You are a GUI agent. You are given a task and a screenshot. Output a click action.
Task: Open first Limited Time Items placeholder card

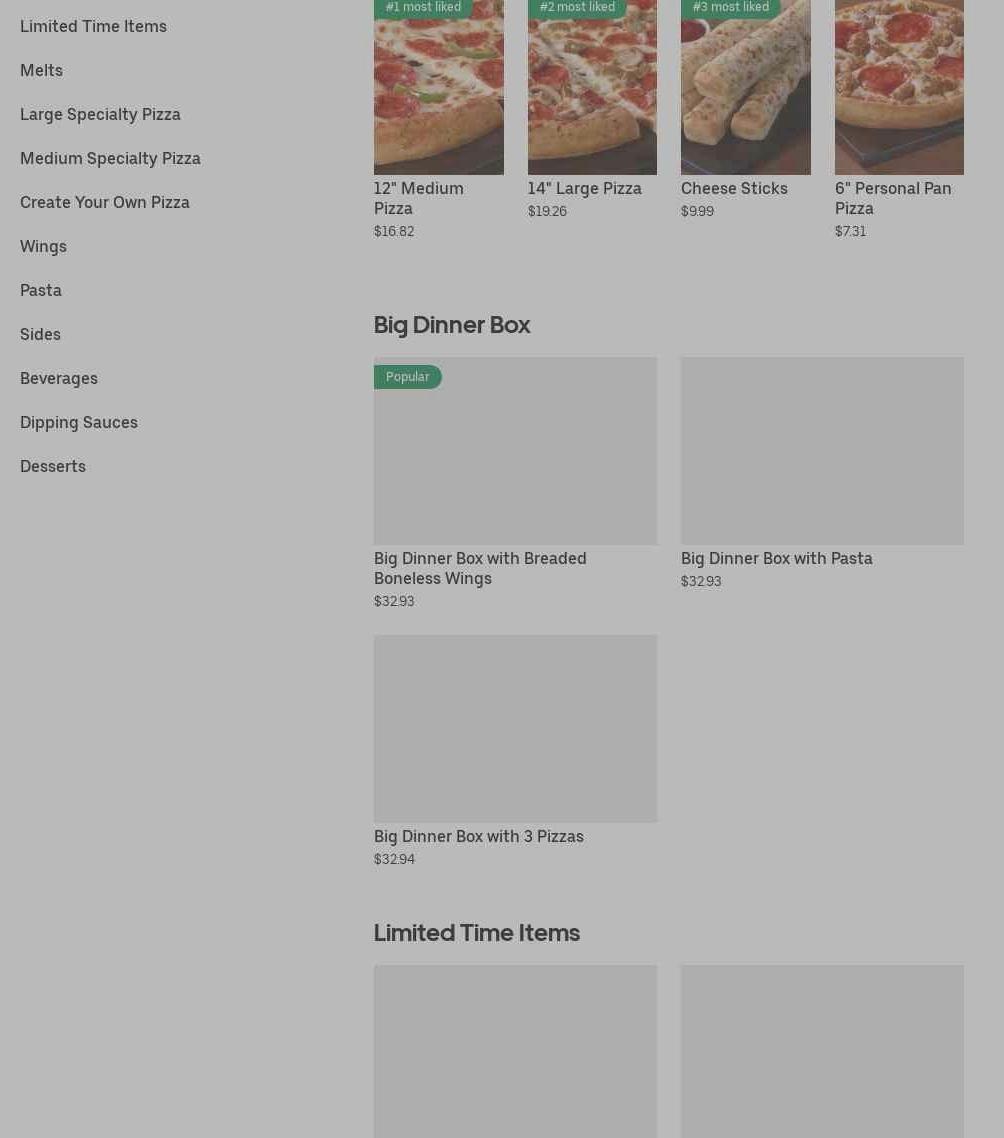coord(515,1050)
